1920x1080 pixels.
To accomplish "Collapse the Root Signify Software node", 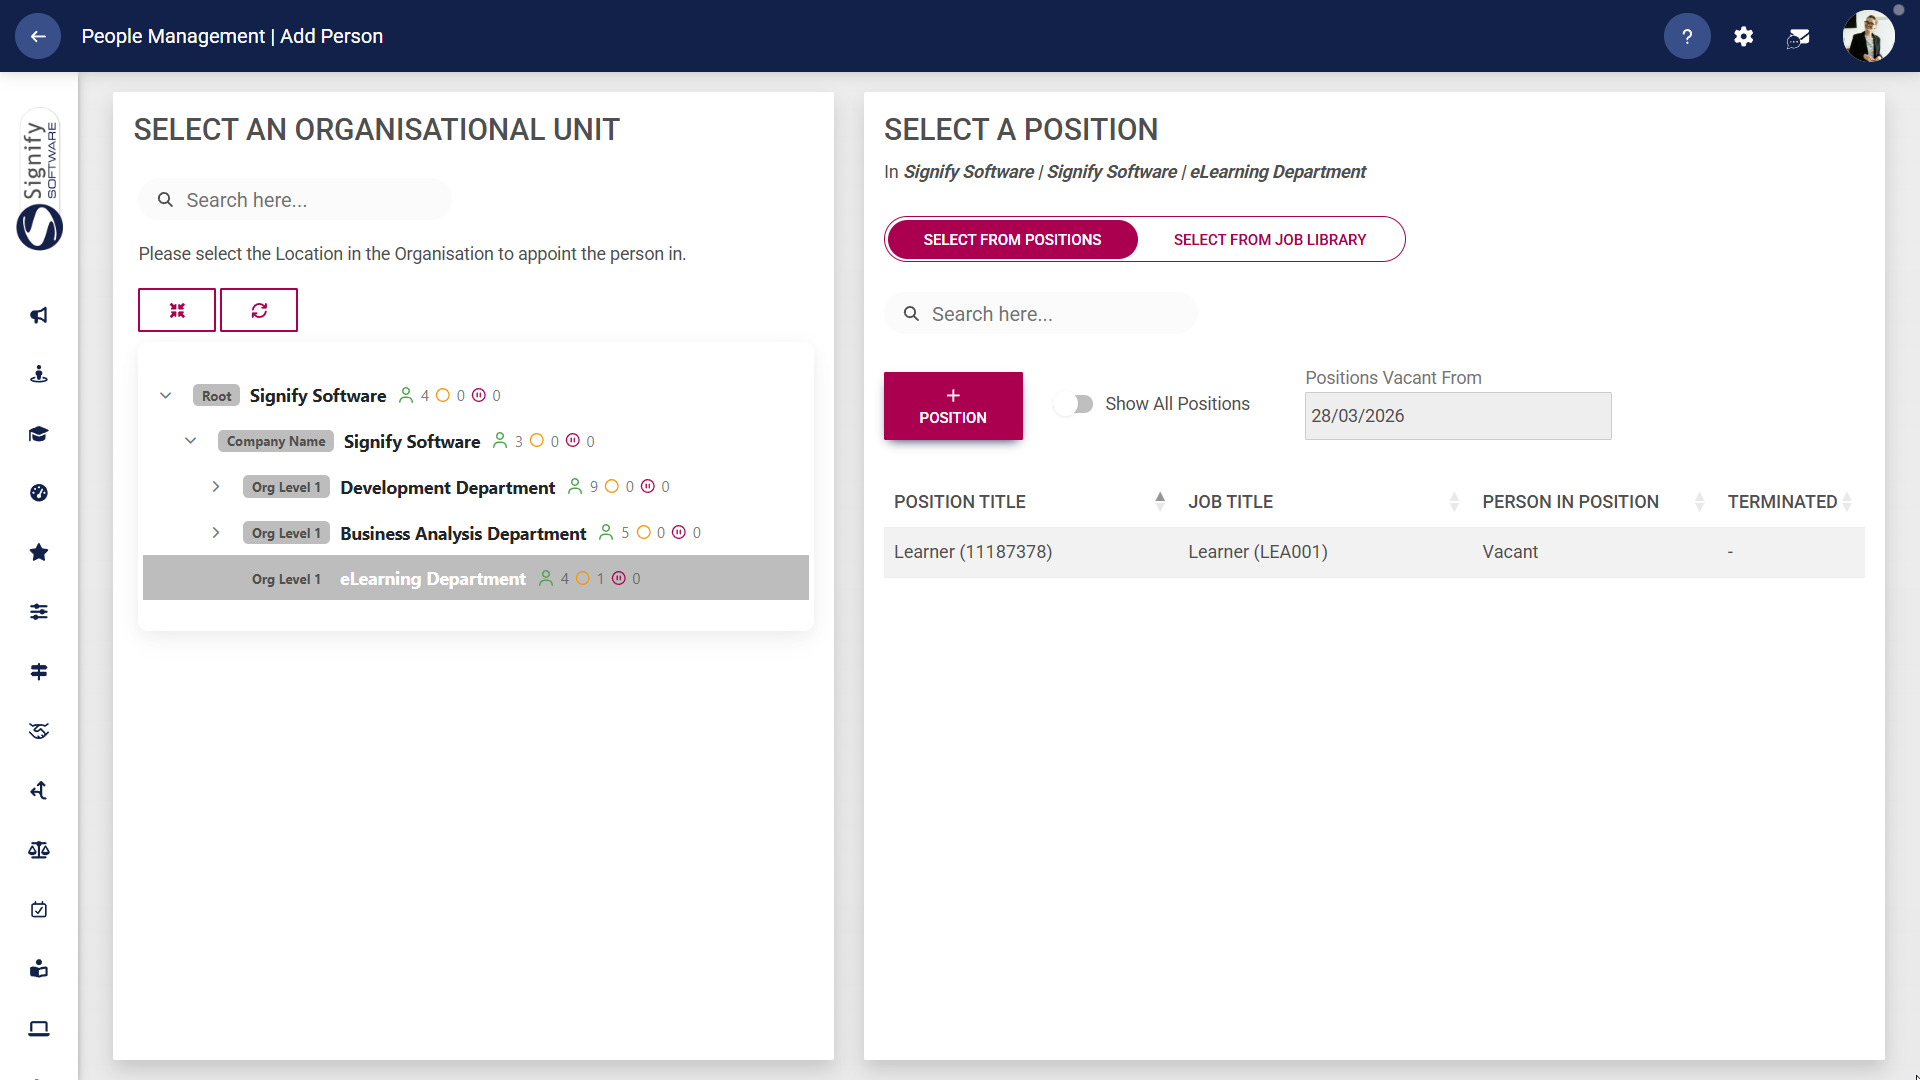I will tap(166, 395).
